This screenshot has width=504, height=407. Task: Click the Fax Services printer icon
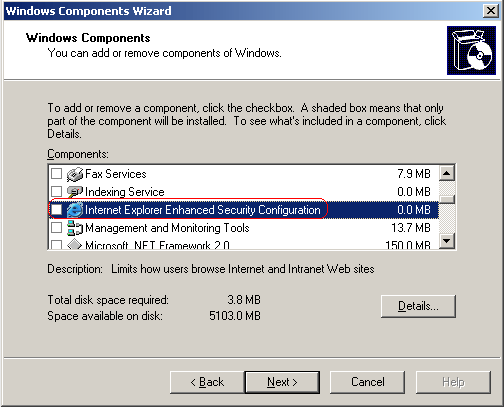[74, 174]
